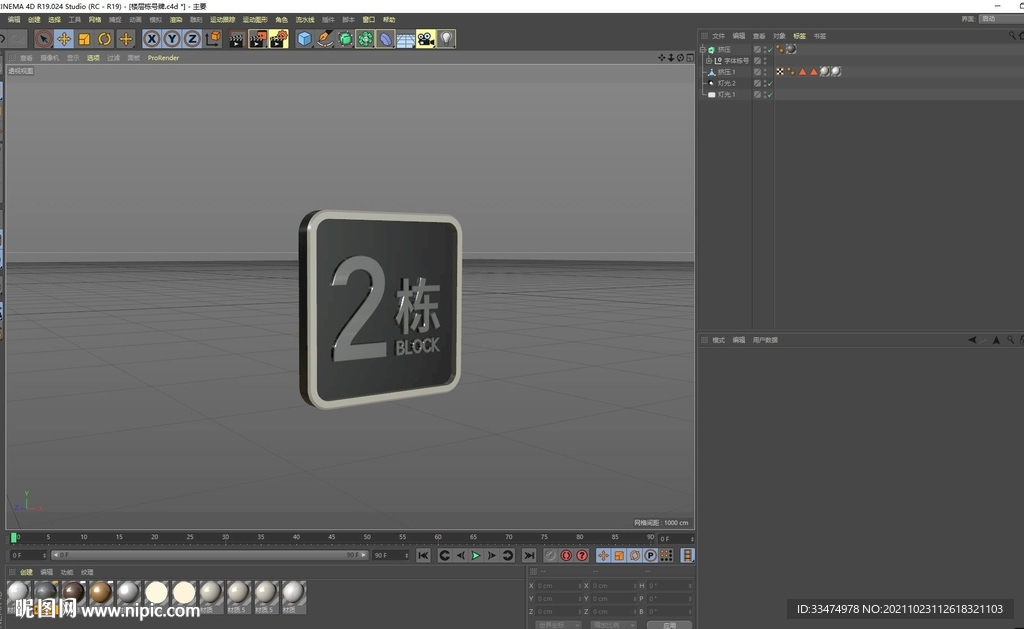Open ProRender menu in viewport

(163, 58)
